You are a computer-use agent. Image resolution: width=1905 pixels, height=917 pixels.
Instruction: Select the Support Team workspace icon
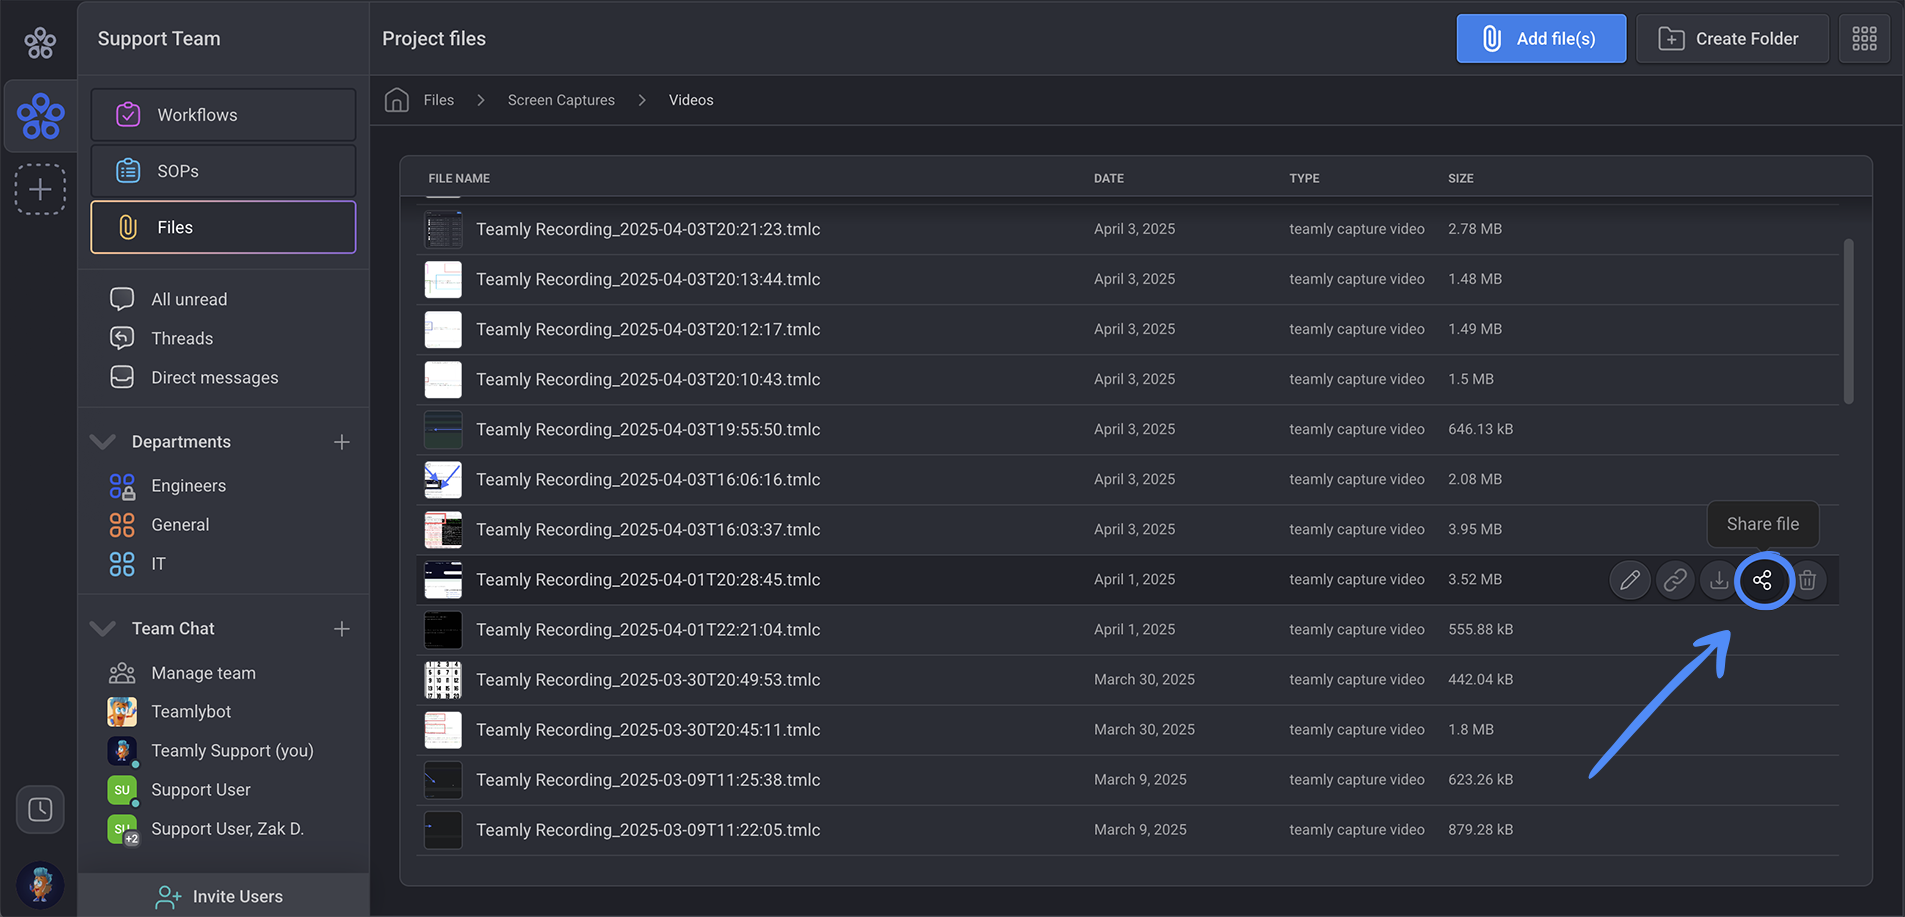pyautogui.click(x=41, y=116)
